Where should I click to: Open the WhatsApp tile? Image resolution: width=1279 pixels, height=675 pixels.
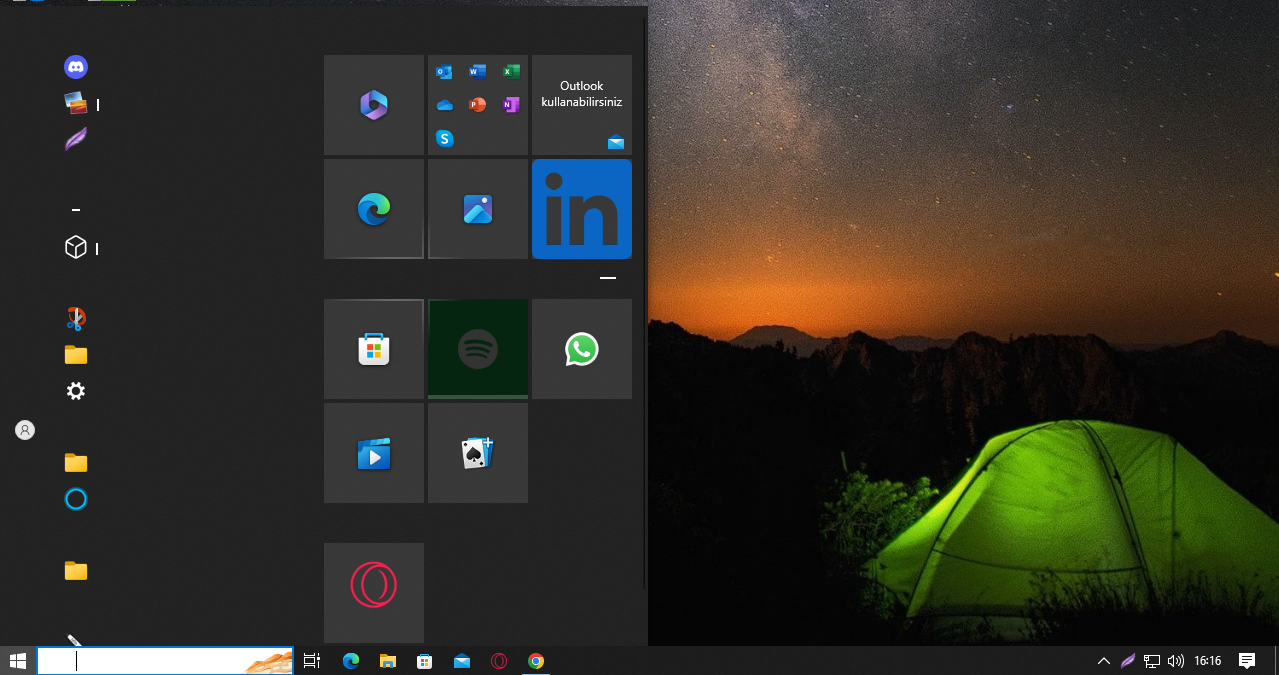coord(582,349)
